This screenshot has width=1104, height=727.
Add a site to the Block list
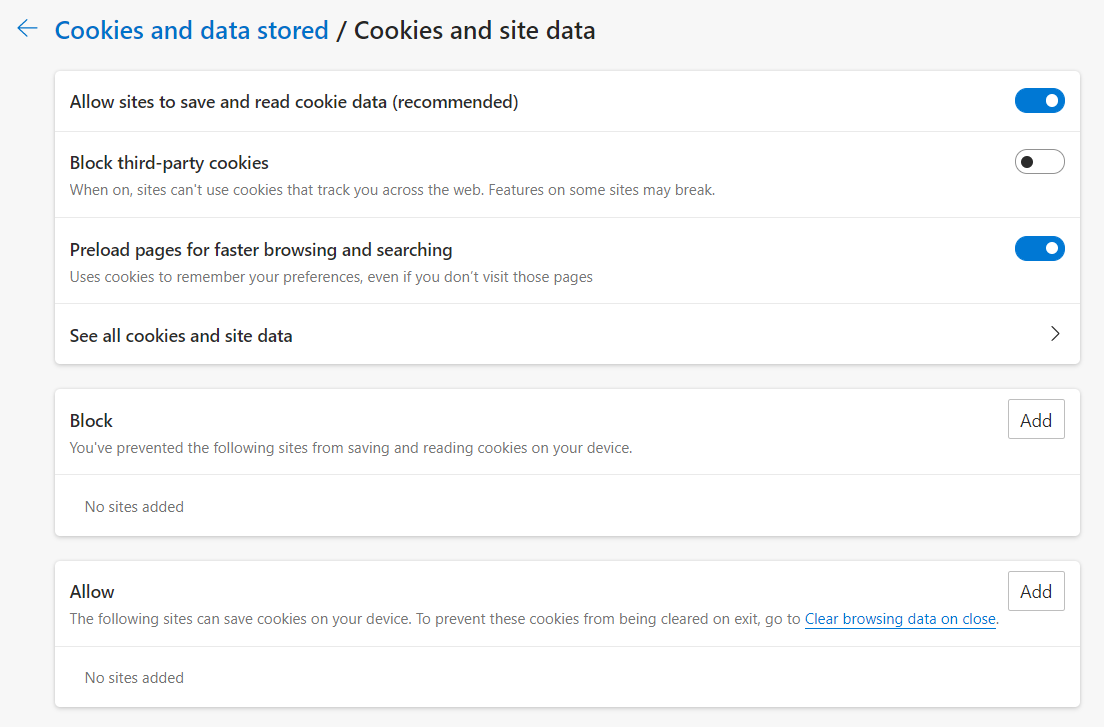1036,419
